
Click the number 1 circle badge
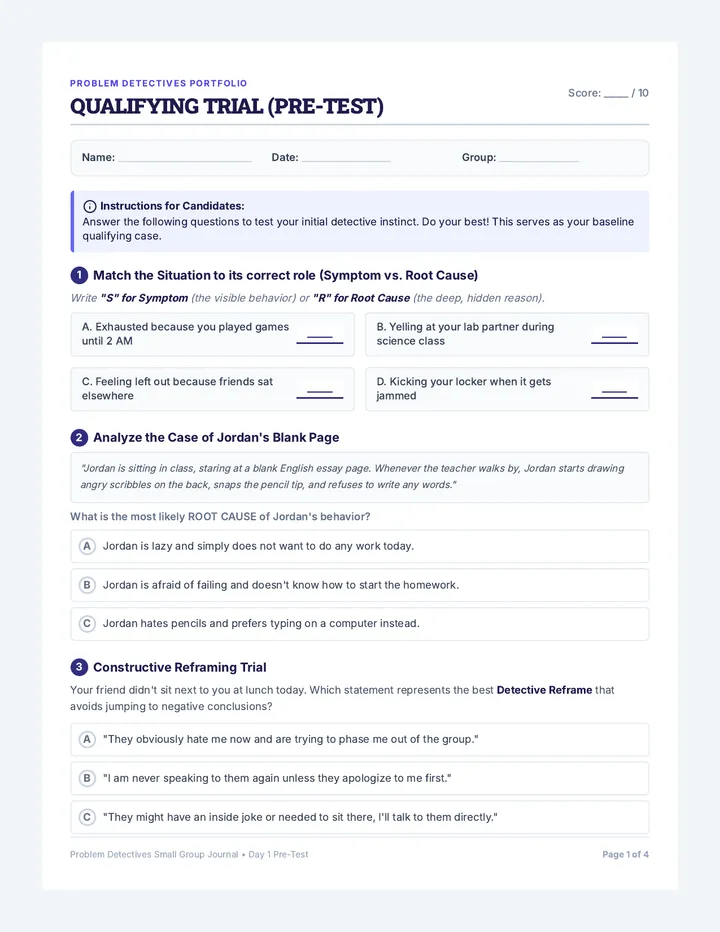79,275
